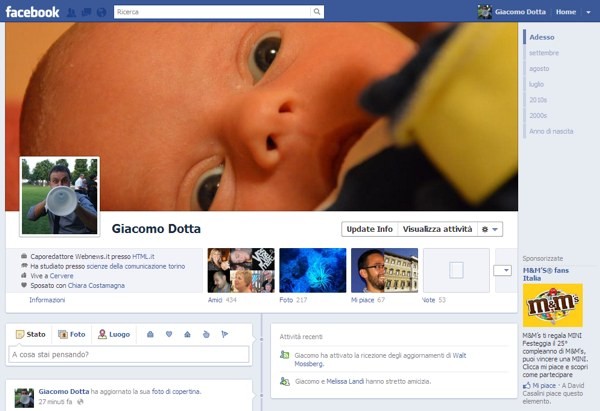
Task: Click the Amici 434 label
Action: click(x=222, y=300)
